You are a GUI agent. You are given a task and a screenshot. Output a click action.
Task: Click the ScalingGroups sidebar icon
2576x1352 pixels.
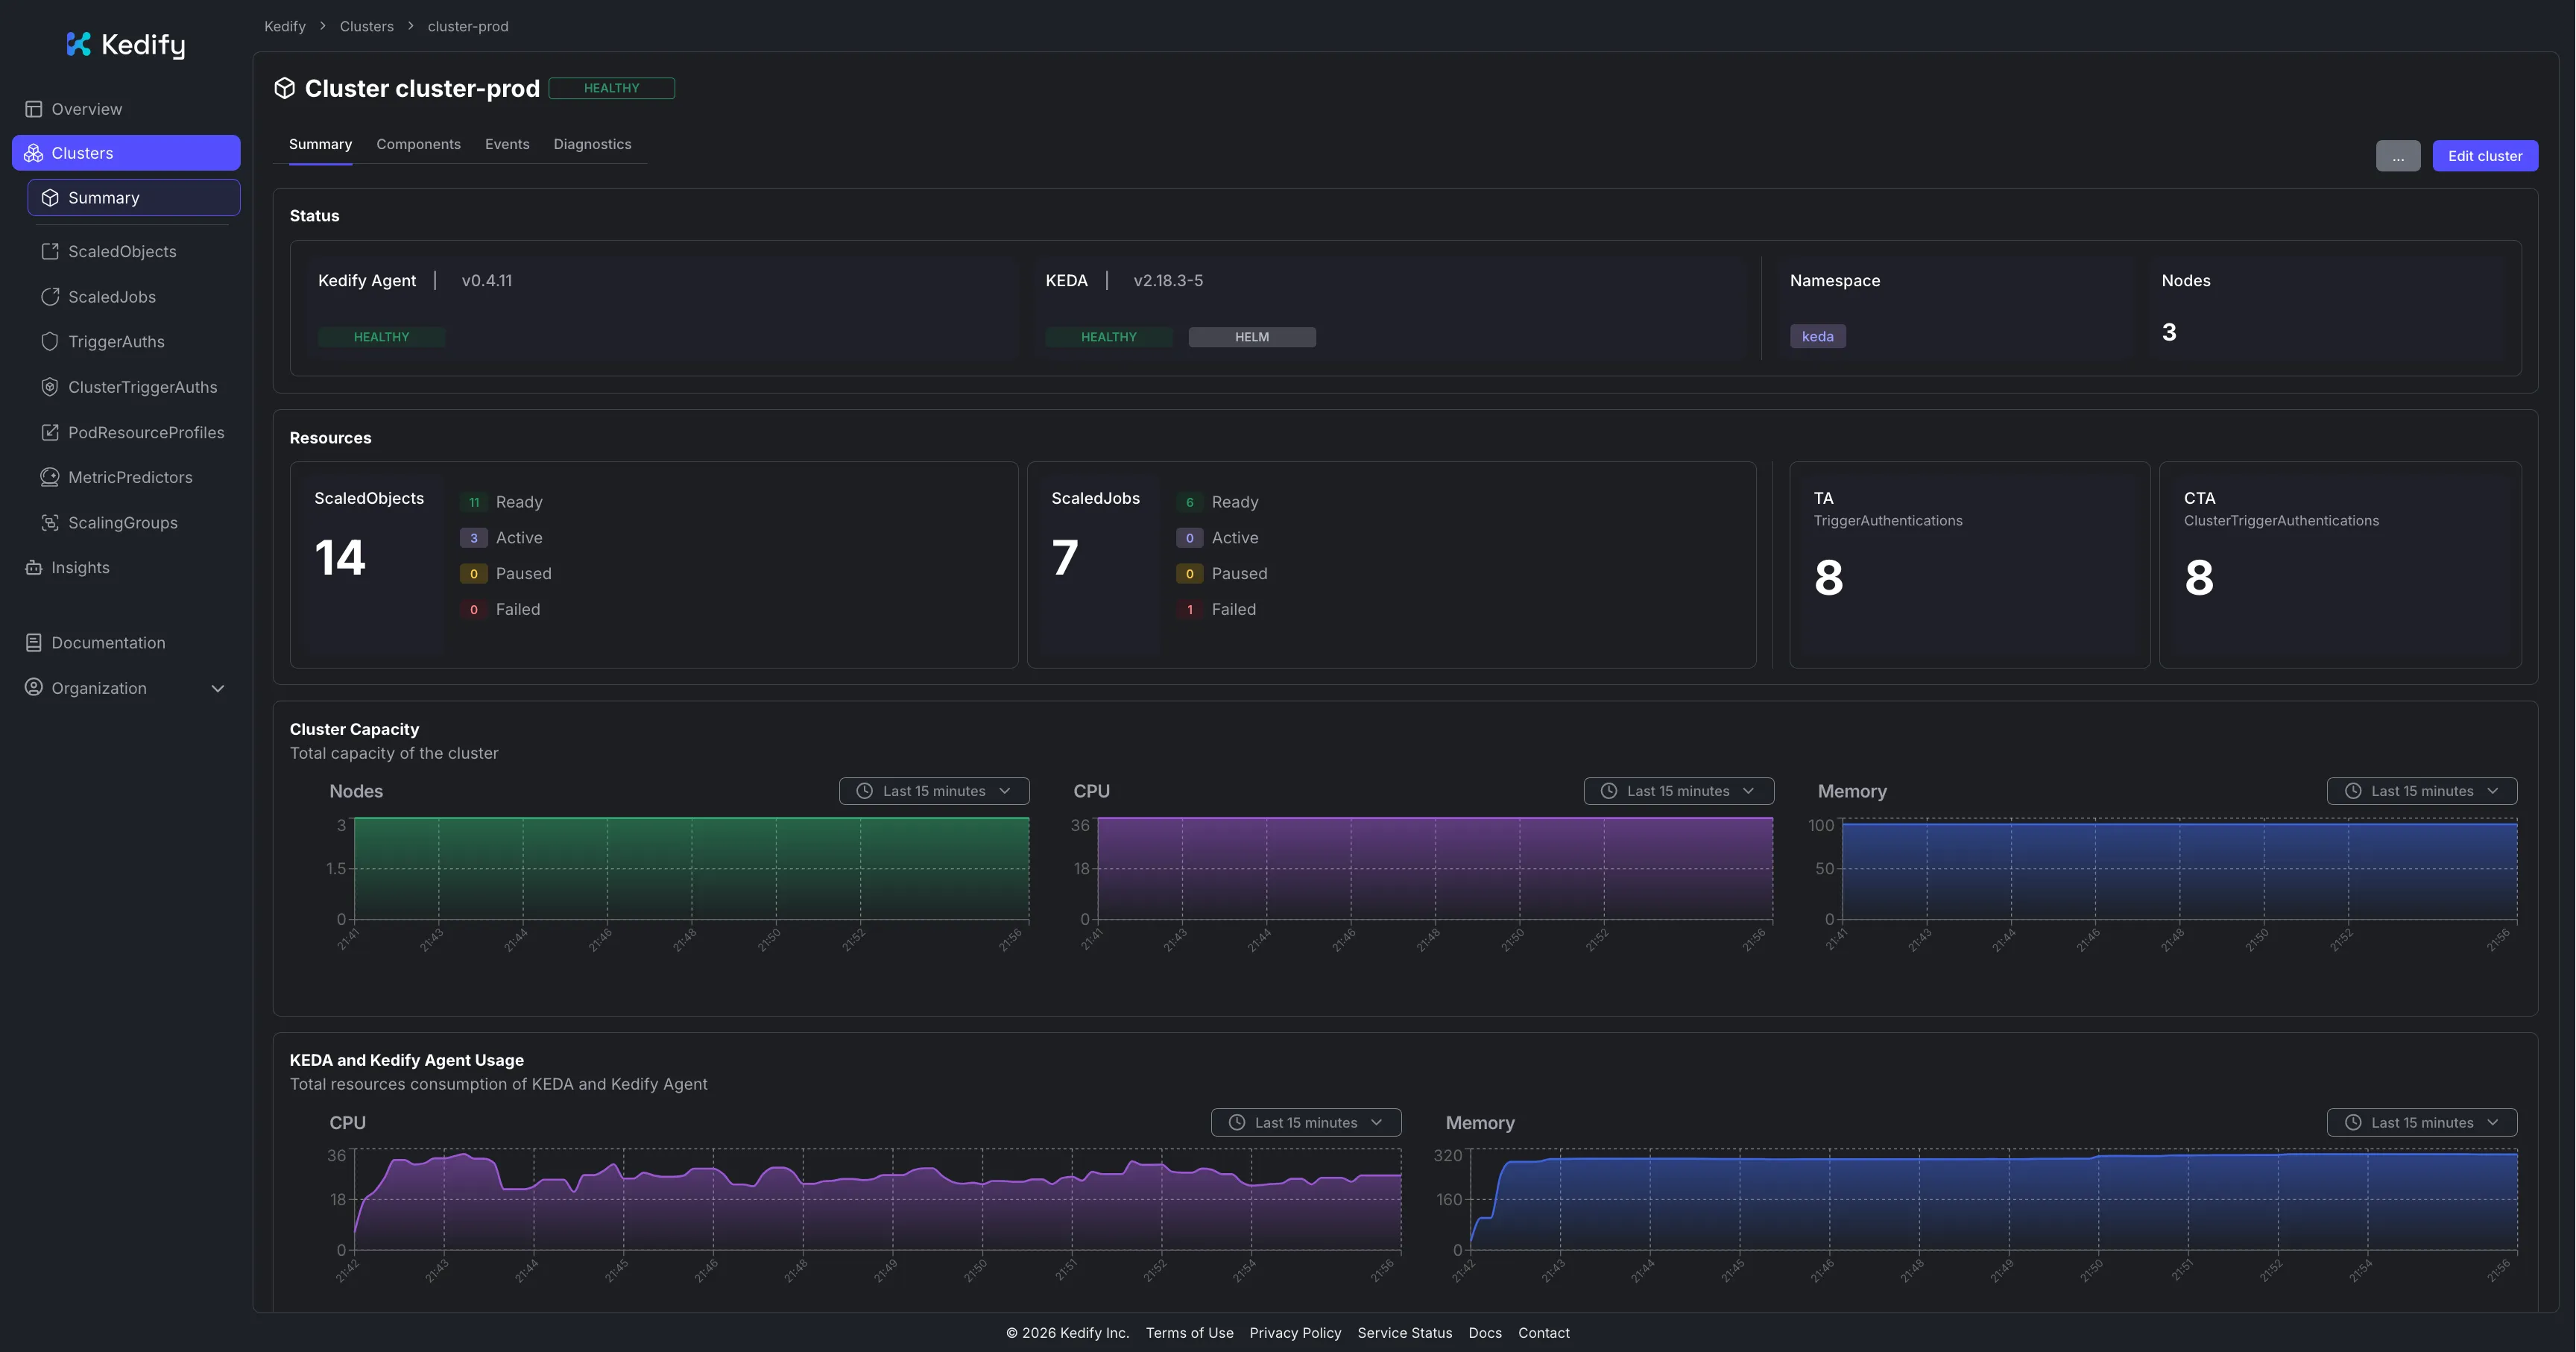point(50,522)
